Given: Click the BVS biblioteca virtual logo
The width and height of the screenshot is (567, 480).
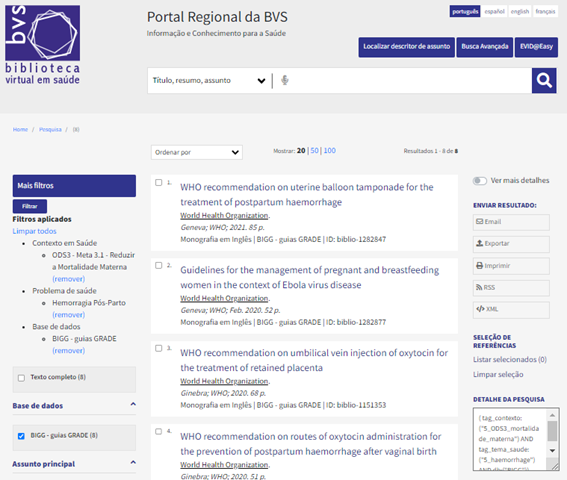Looking at the screenshot, I should (x=43, y=45).
